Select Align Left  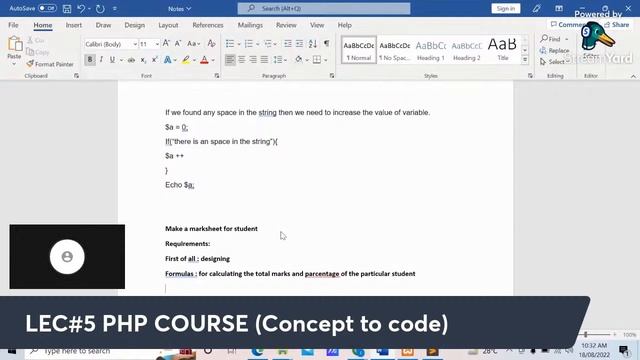click(230, 60)
